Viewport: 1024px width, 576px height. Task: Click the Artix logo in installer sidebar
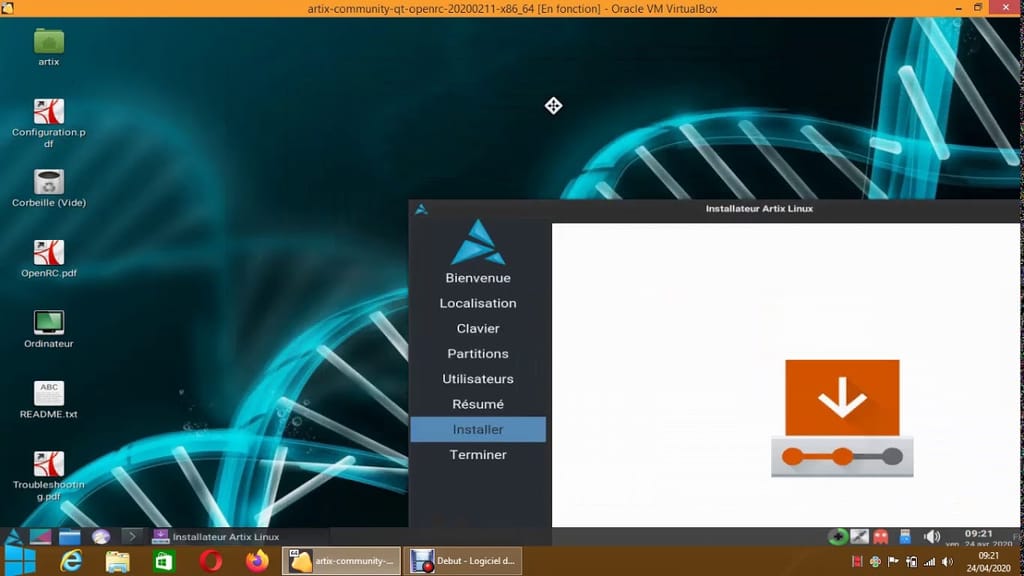click(x=478, y=242)
